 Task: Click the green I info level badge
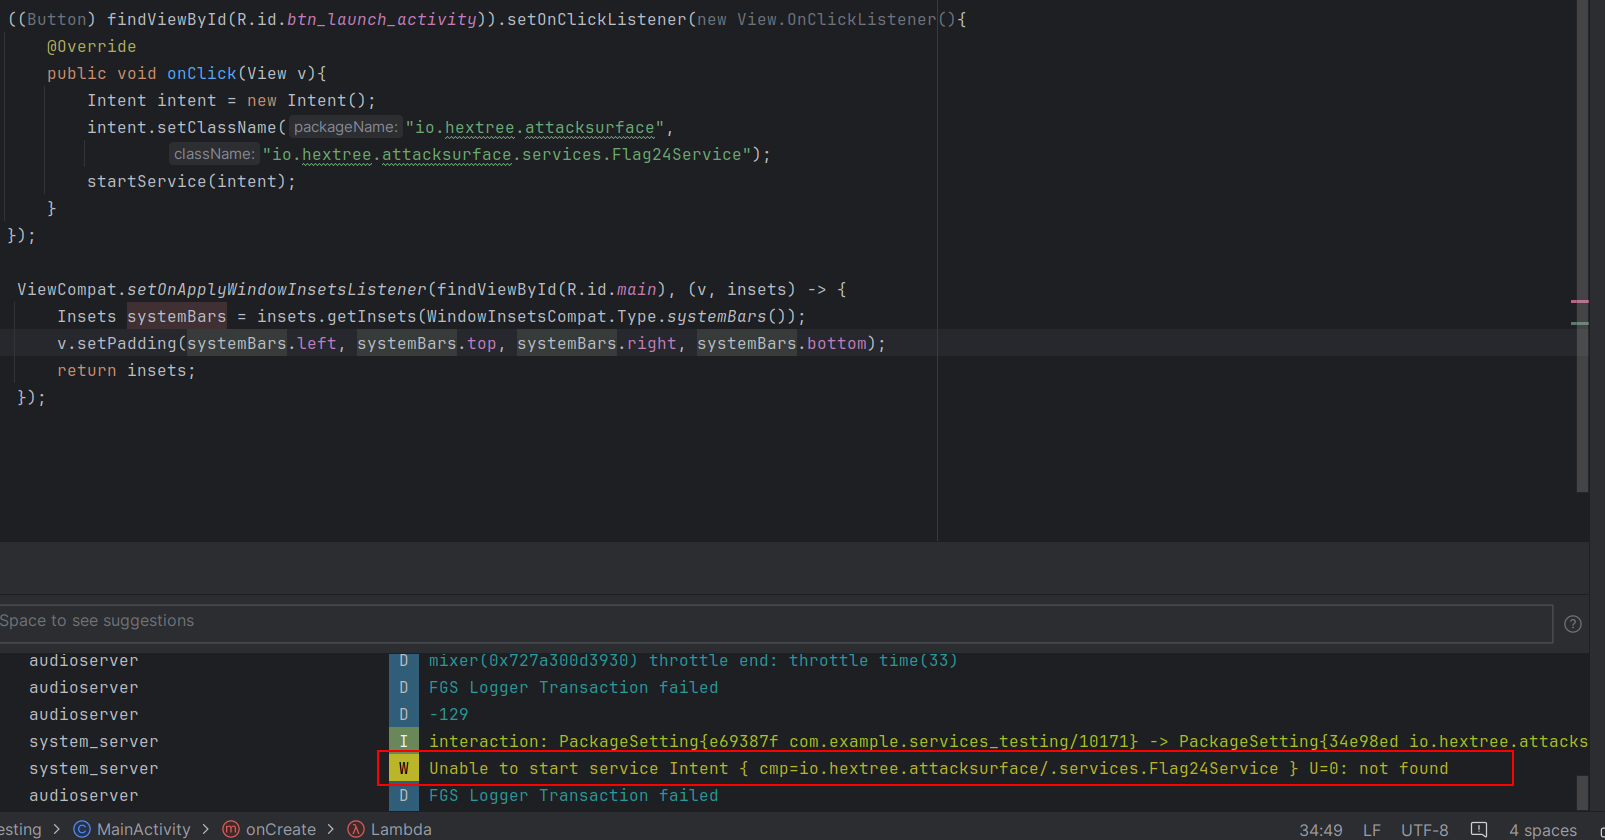point(404,742)
